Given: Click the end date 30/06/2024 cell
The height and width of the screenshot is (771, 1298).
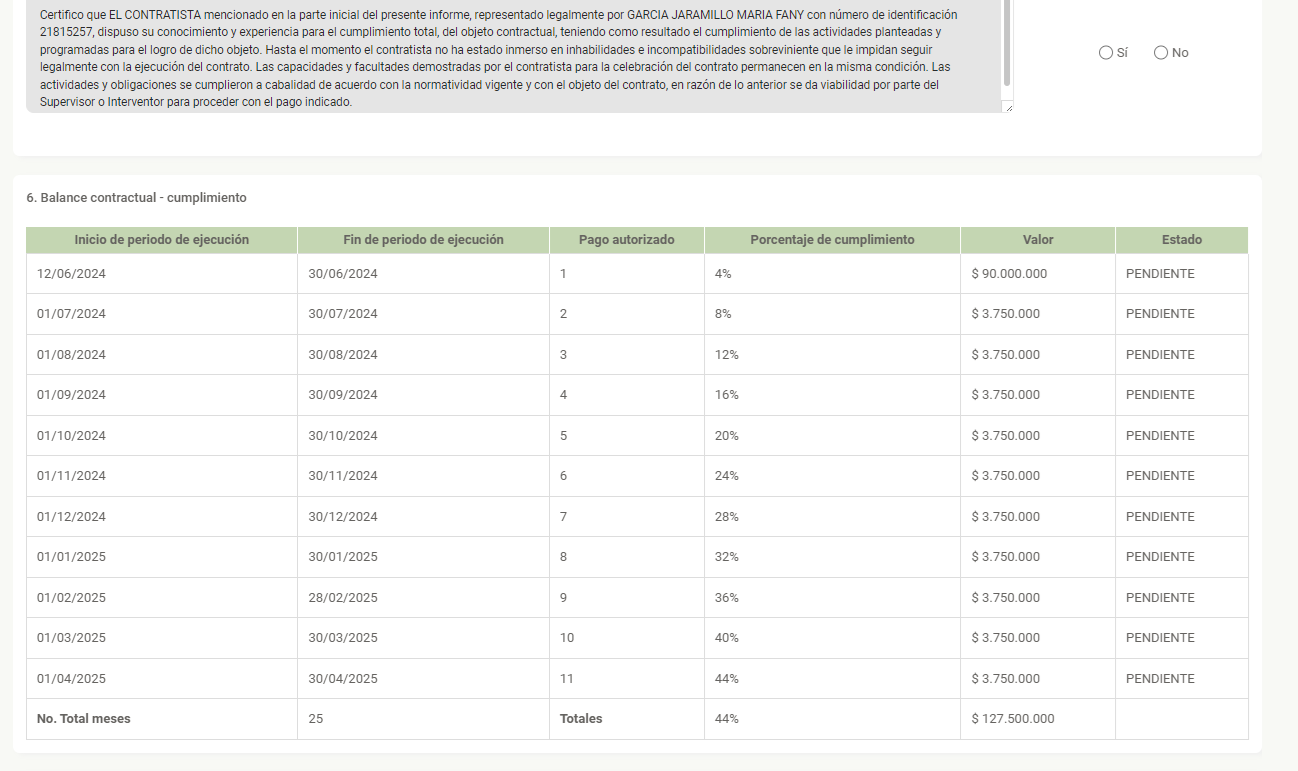Looking at the screenshot, I should (423, 274).
